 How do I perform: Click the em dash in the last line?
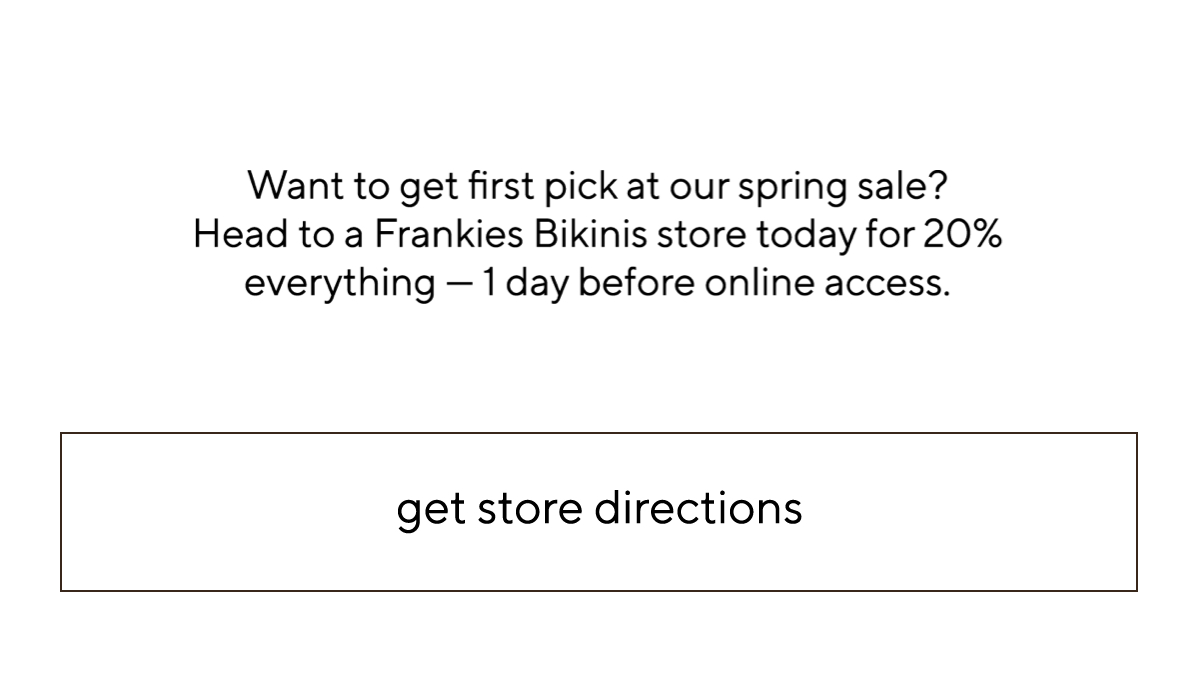(x=457, y=285)
